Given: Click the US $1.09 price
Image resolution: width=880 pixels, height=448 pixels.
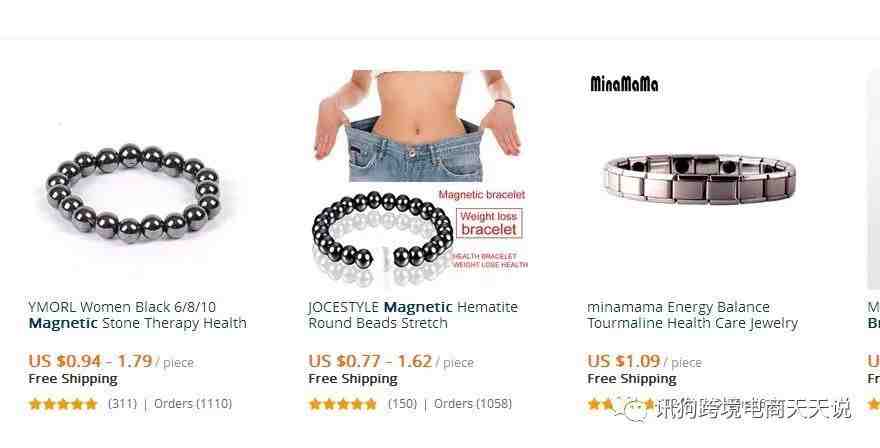Looking at the screenshot, I should [624, 361].
